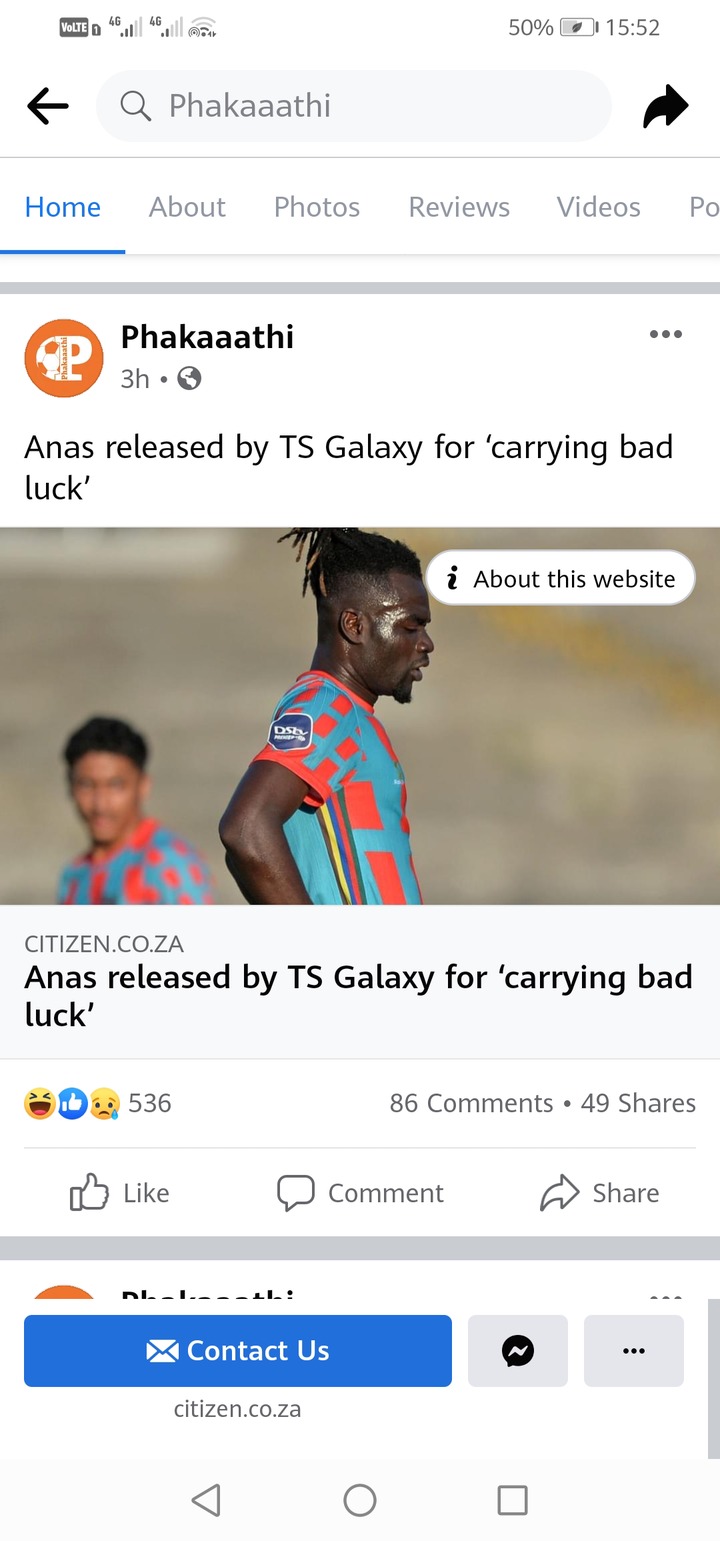Share the Anas post
This screenshot has width=720, height=1541.
click(x=601, y=1192)
